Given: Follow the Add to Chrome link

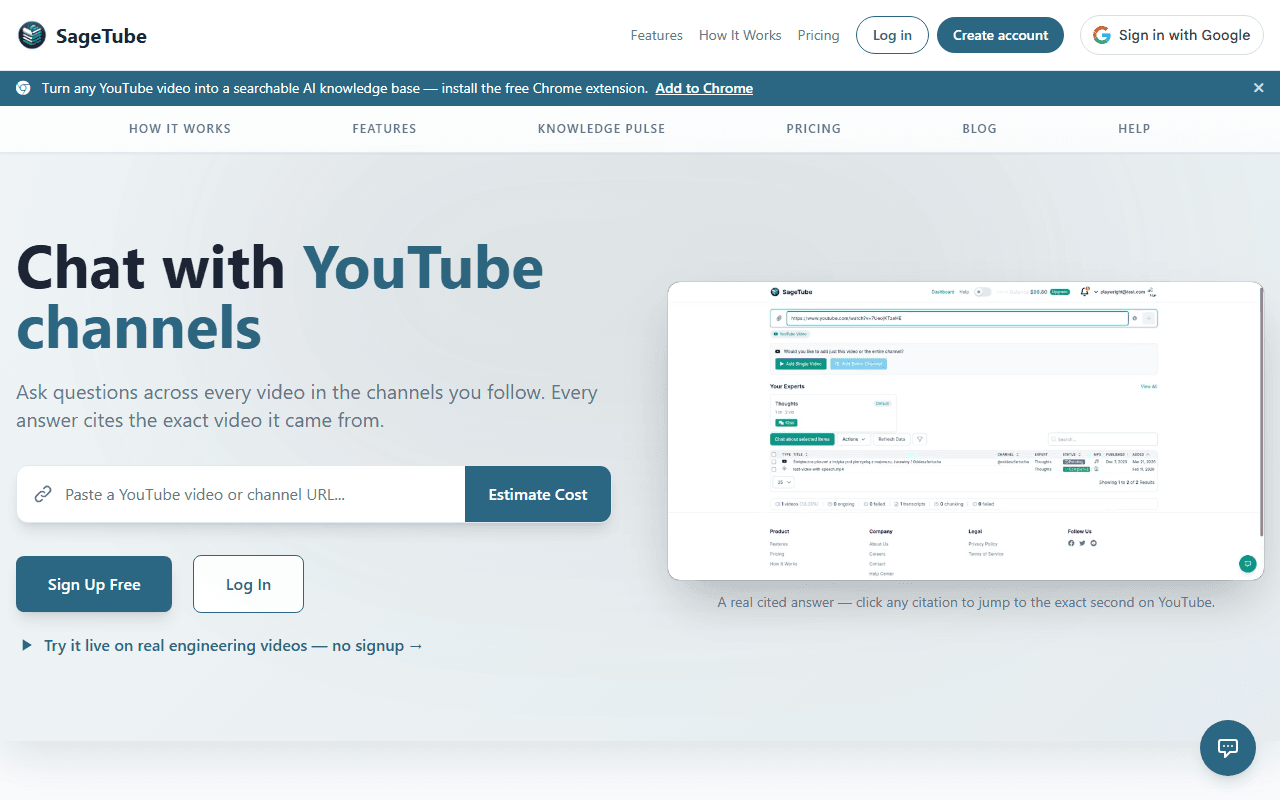Looking at the screenshot, I should coord(704,88).
